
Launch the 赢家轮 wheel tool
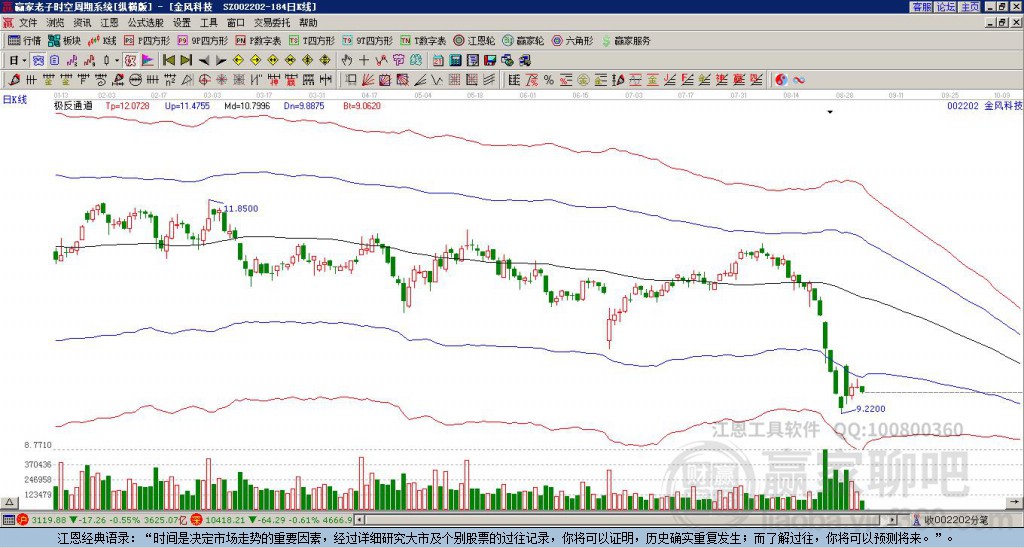pos(523,40)
